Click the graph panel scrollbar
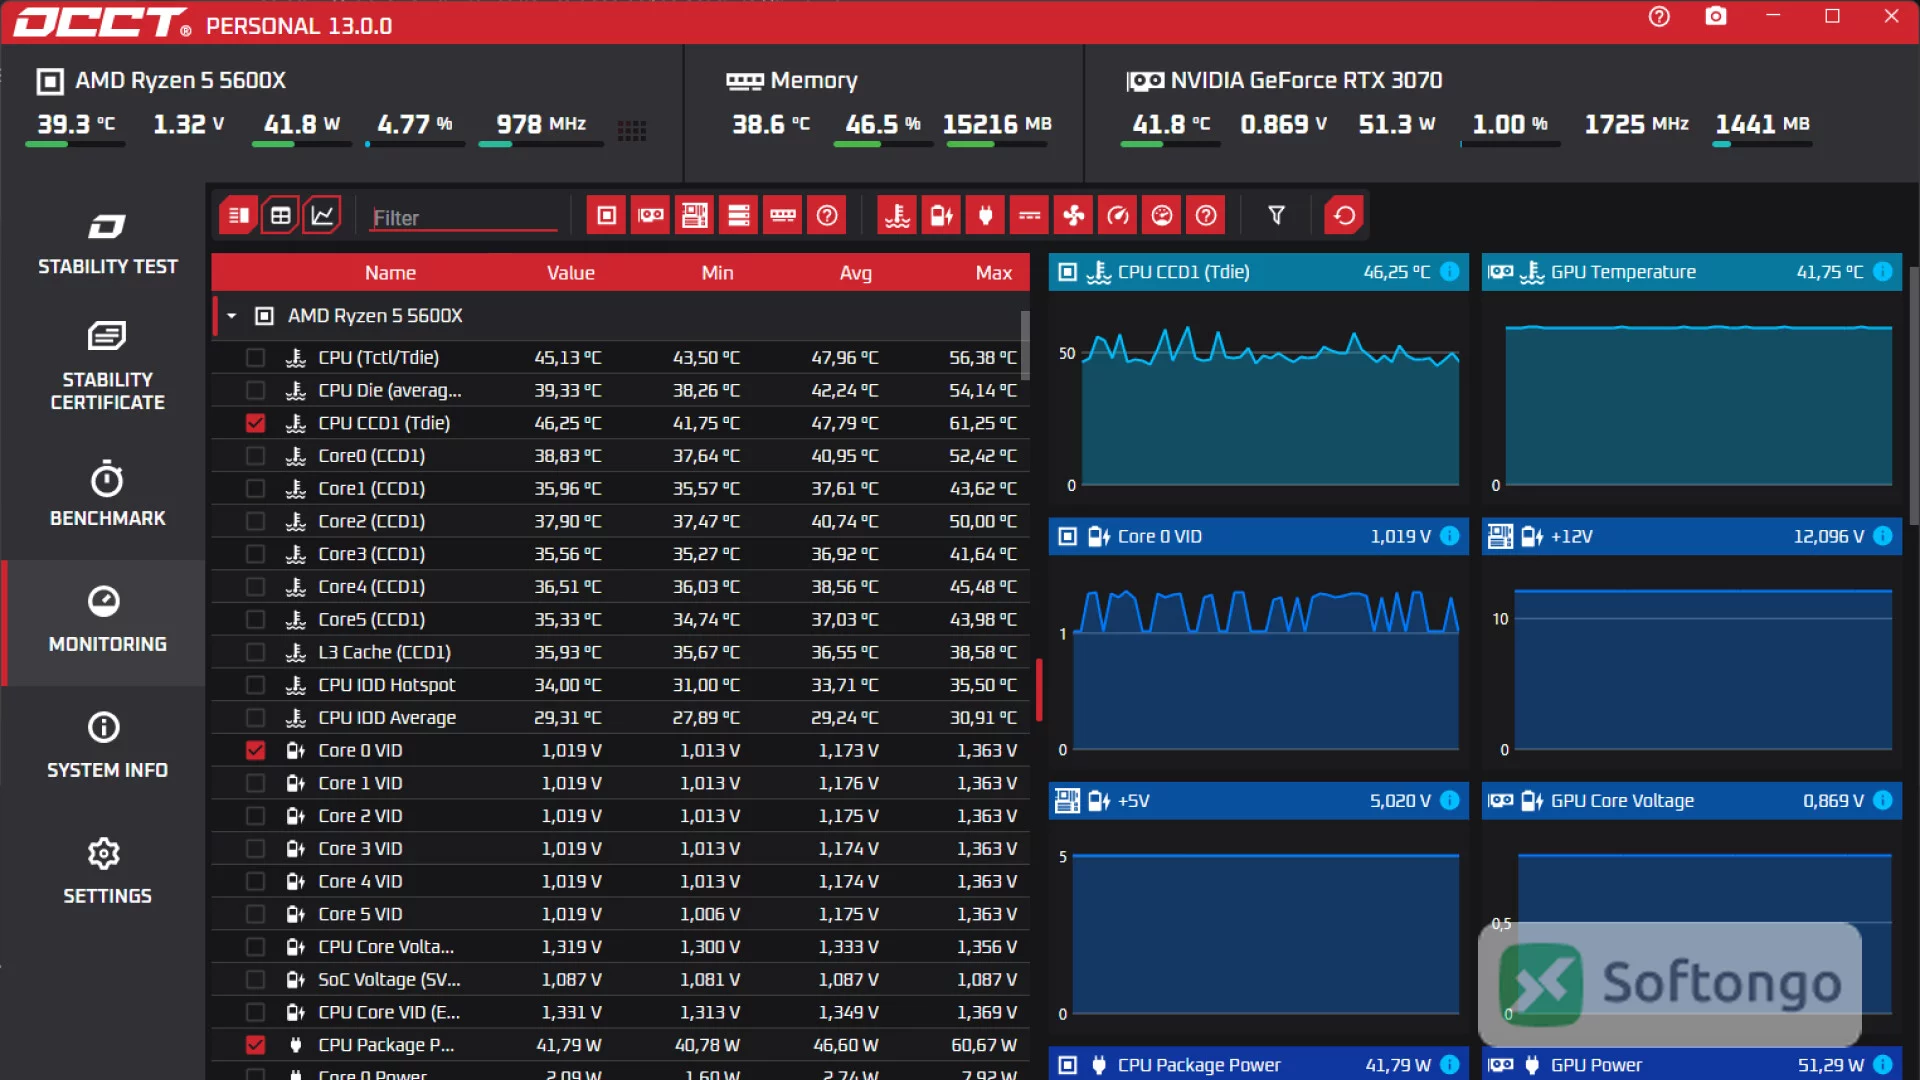1920x1080 pixels. (1913, 395)
